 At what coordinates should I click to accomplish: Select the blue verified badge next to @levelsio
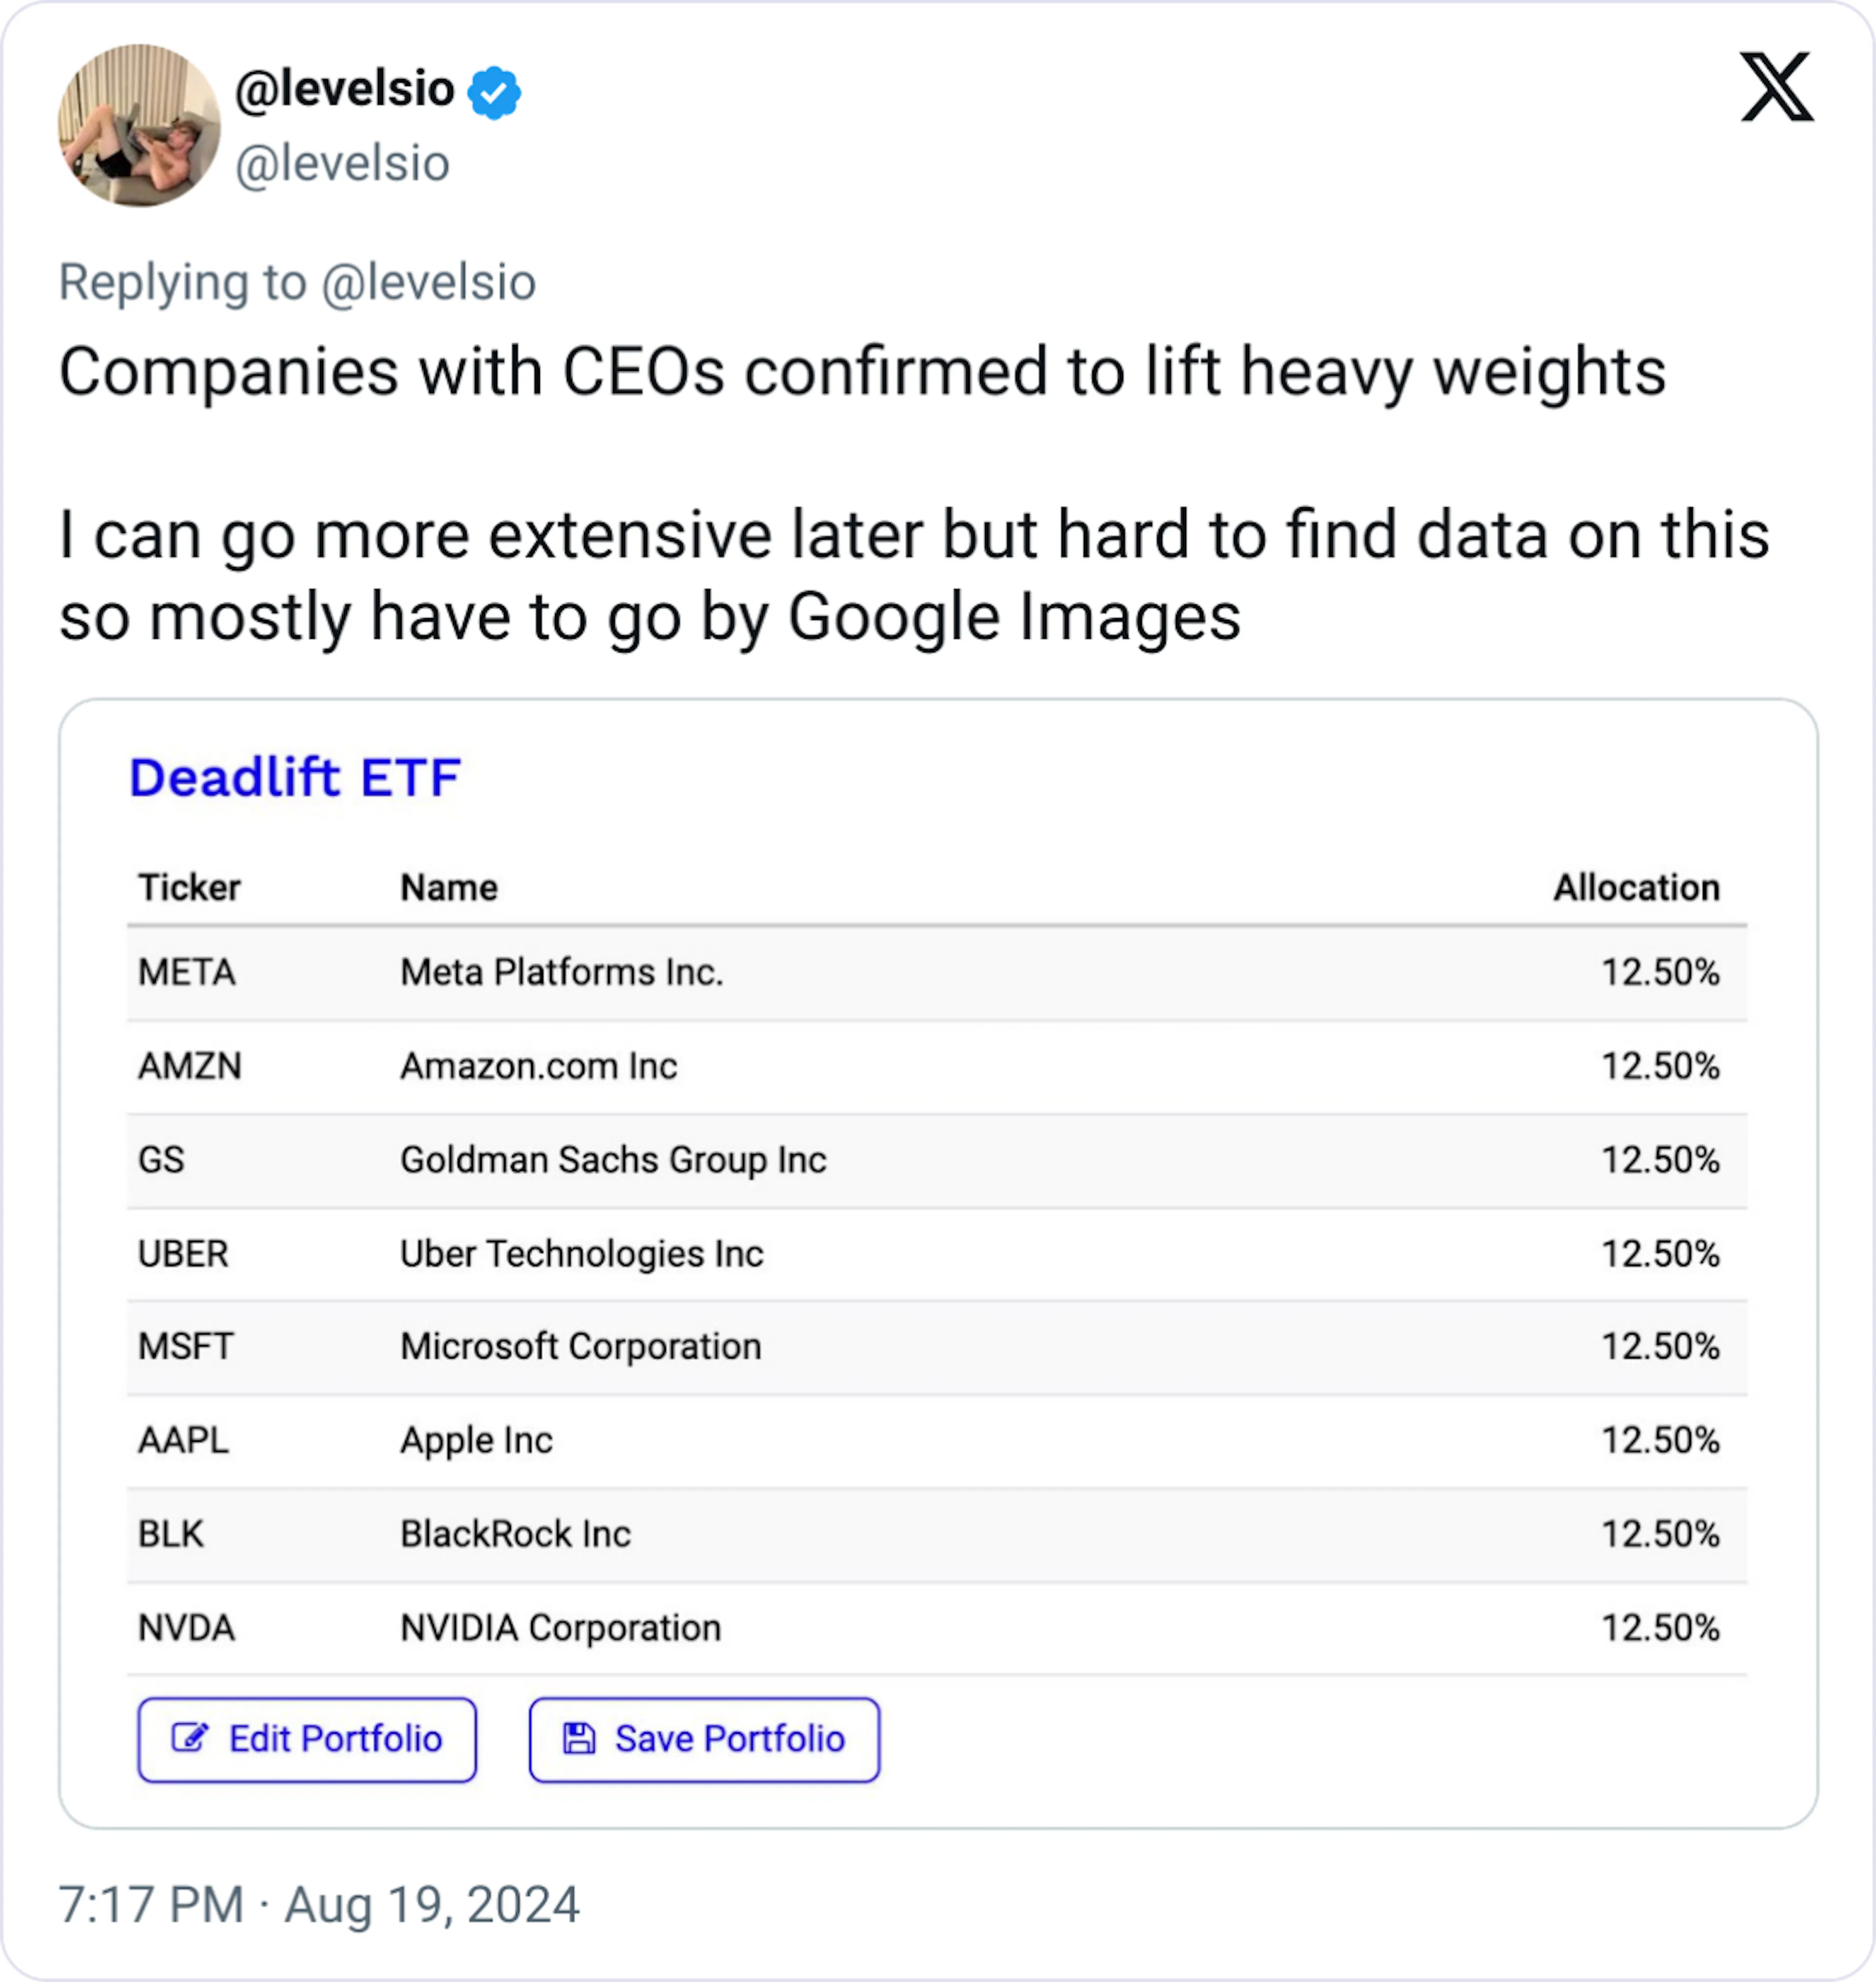[x=494, y=91]
